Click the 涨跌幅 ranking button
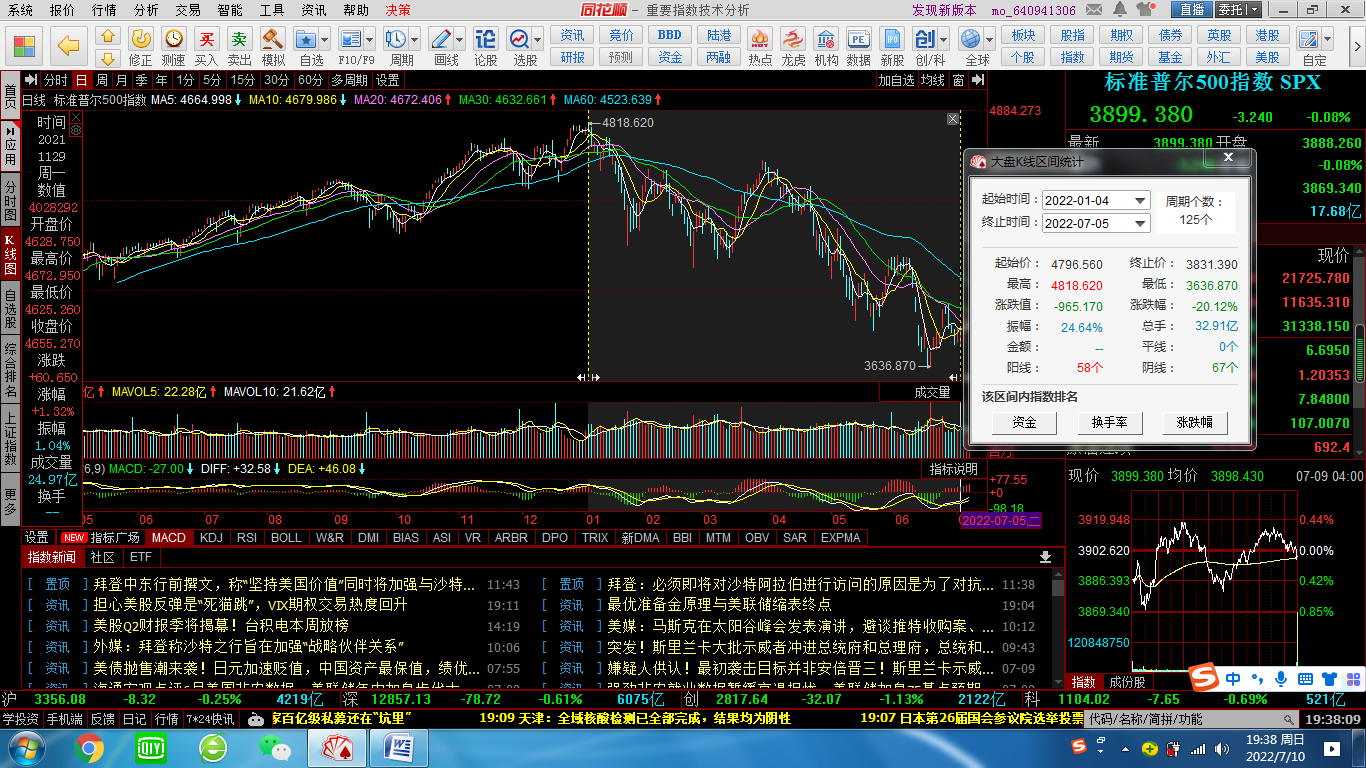Screen dimensions: 1366x768 [x=1197, y=423]
